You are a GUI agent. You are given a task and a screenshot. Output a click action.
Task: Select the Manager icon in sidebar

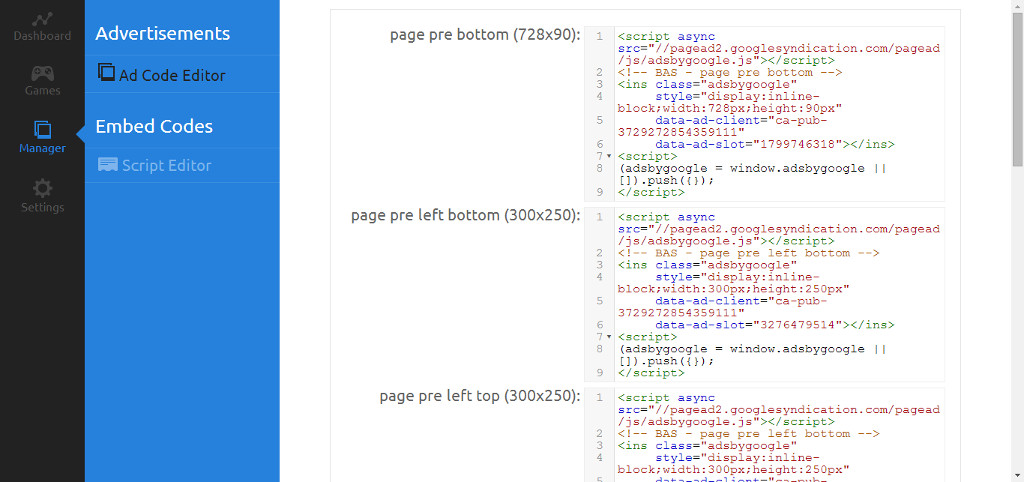42,130
